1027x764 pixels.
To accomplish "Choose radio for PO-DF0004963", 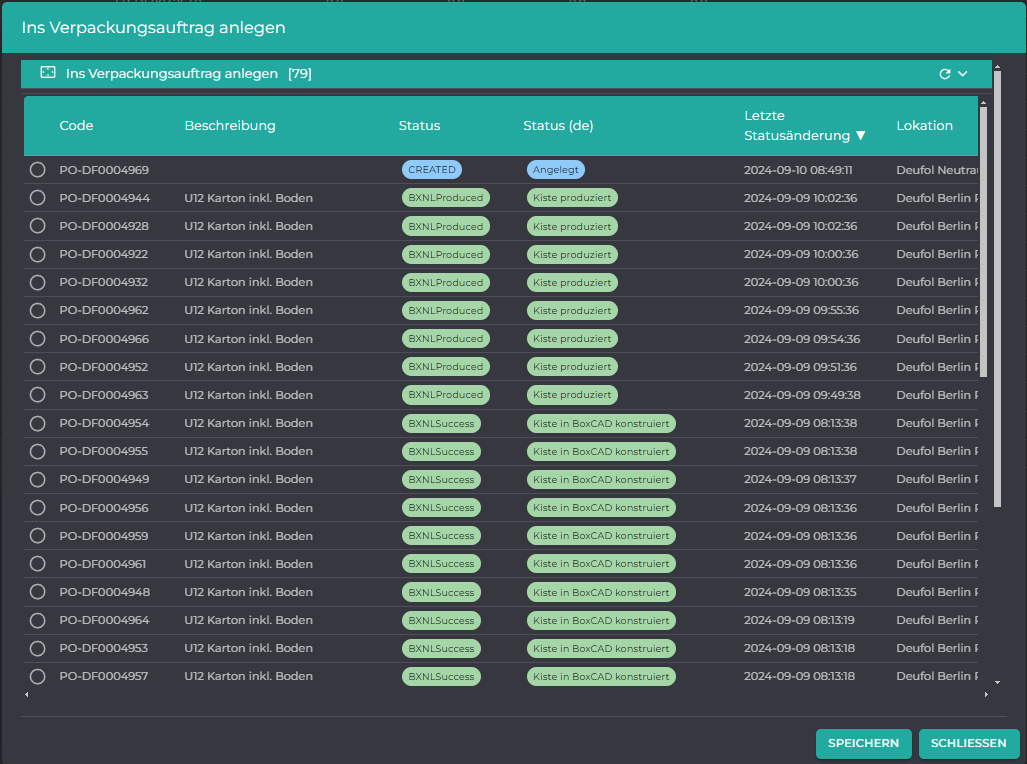I will pyautogui.click(x=37, y=395).
